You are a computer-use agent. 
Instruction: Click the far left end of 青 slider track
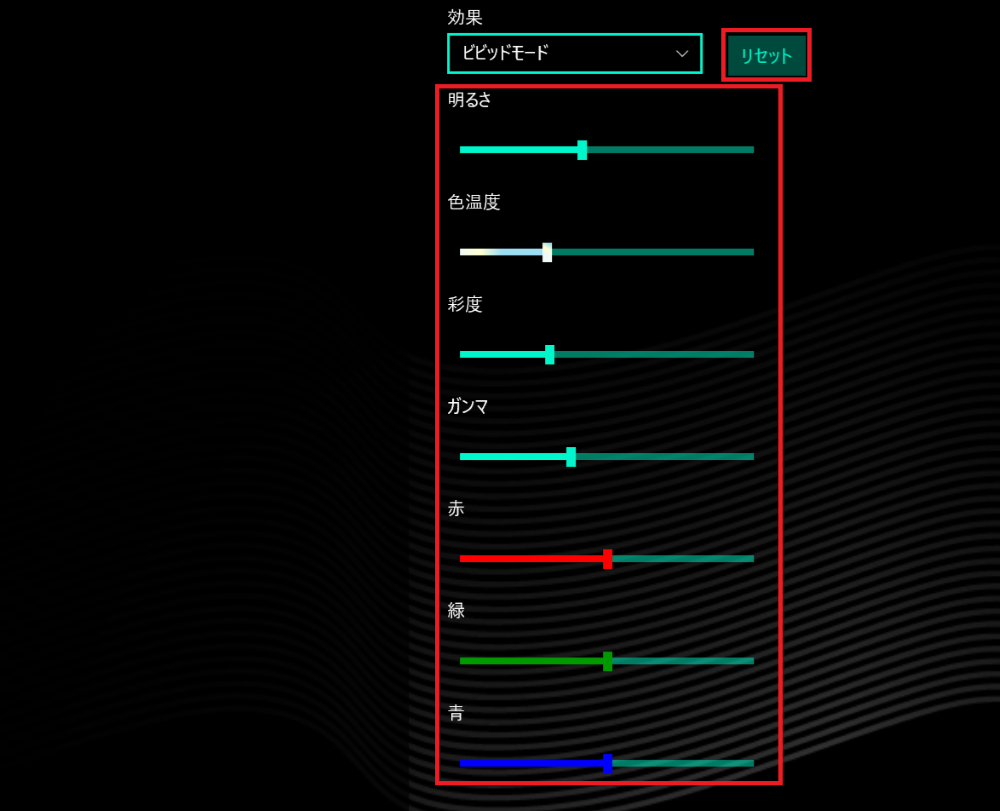(x=463, y=763)
